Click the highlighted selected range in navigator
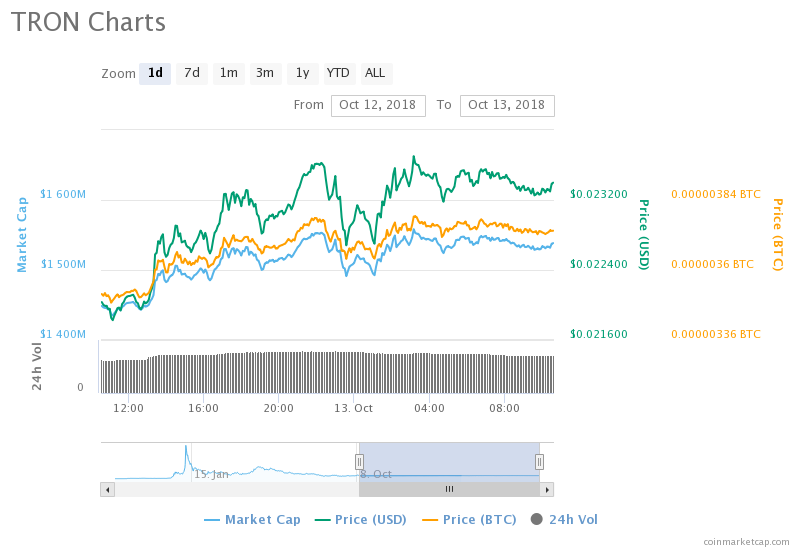 (x=449, y=462)
